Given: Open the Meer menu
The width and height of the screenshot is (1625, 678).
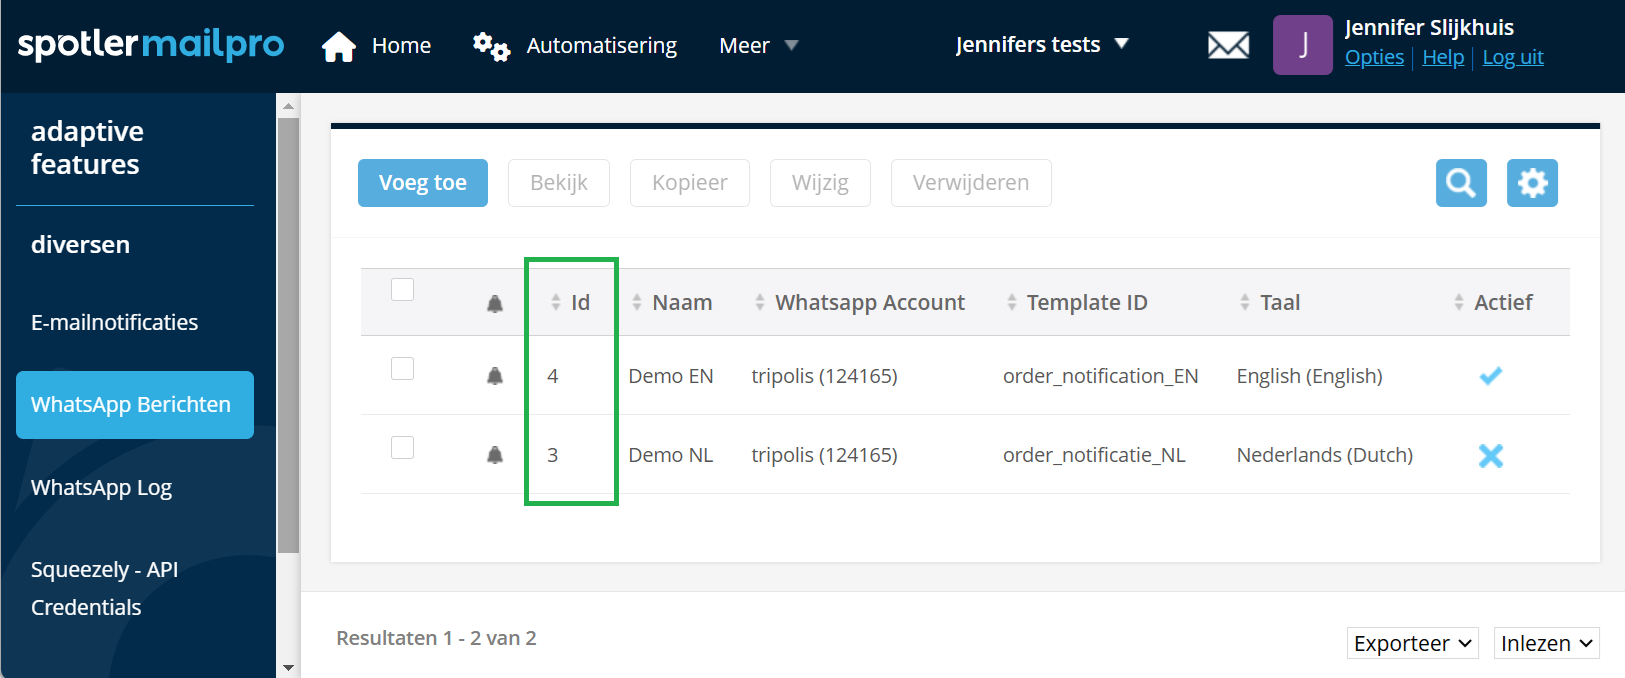Looking at the screenshot, I should [758, 46].
